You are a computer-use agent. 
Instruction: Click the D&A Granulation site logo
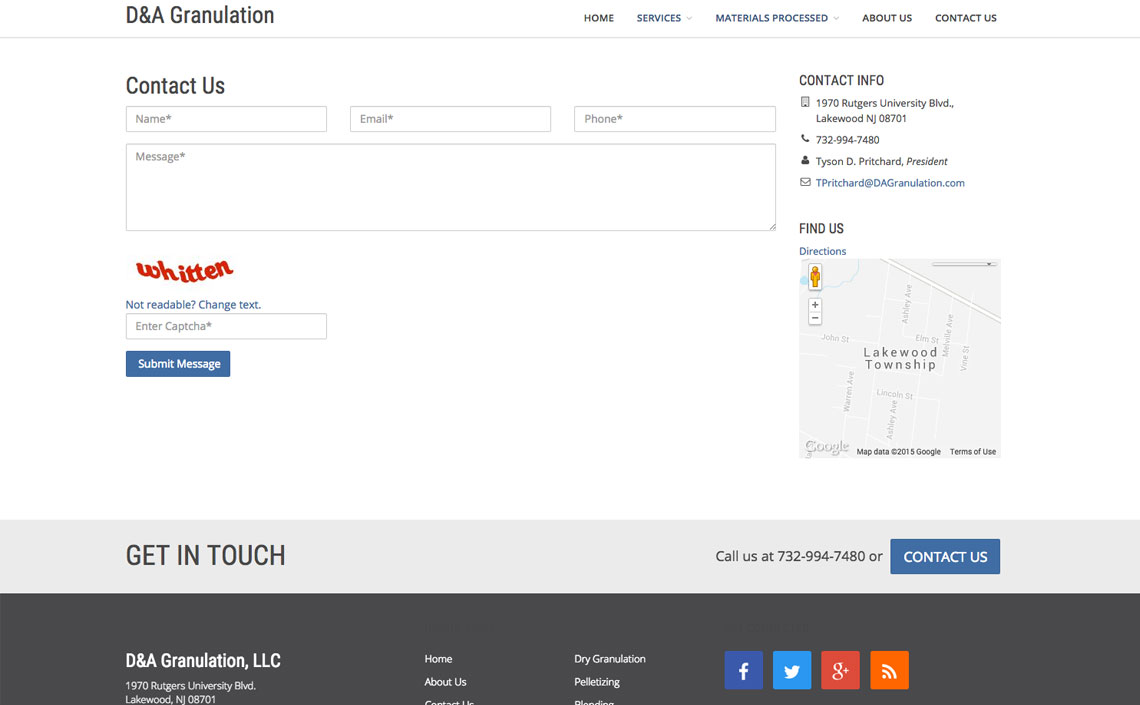pyautogui.click(x=200, y=15)
